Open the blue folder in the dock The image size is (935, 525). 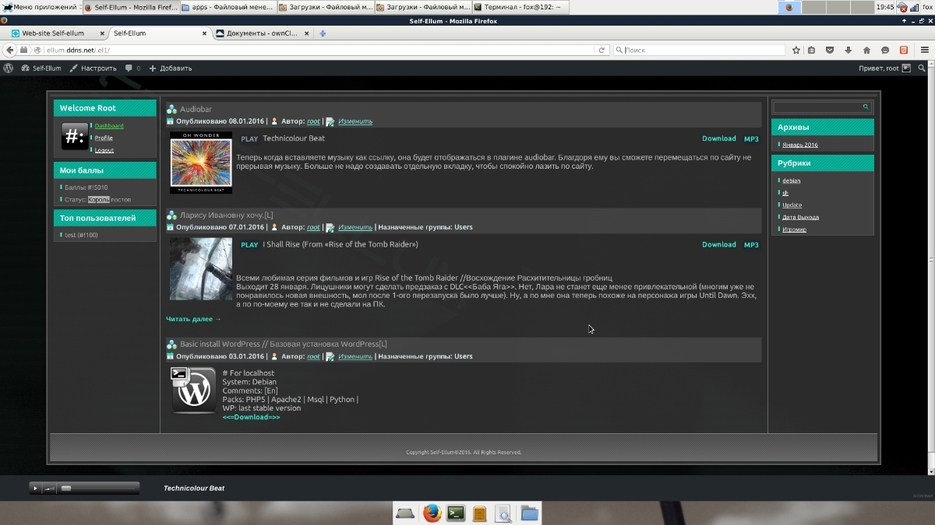click(530, 513)
